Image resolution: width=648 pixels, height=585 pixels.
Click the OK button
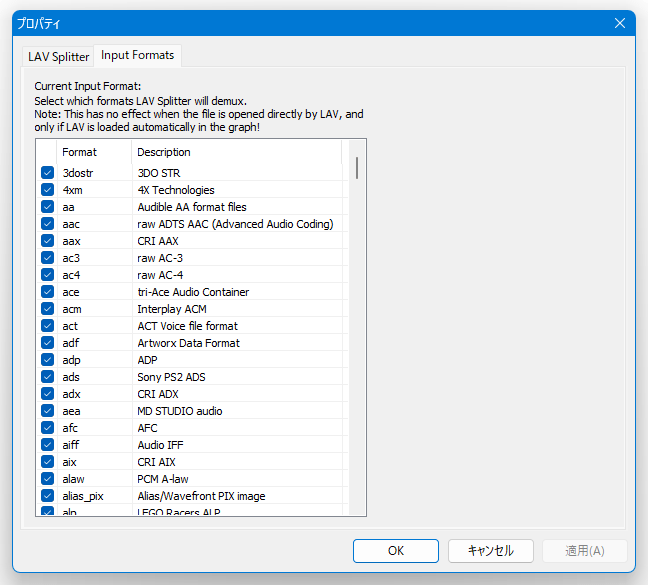(x=395, y=551)
